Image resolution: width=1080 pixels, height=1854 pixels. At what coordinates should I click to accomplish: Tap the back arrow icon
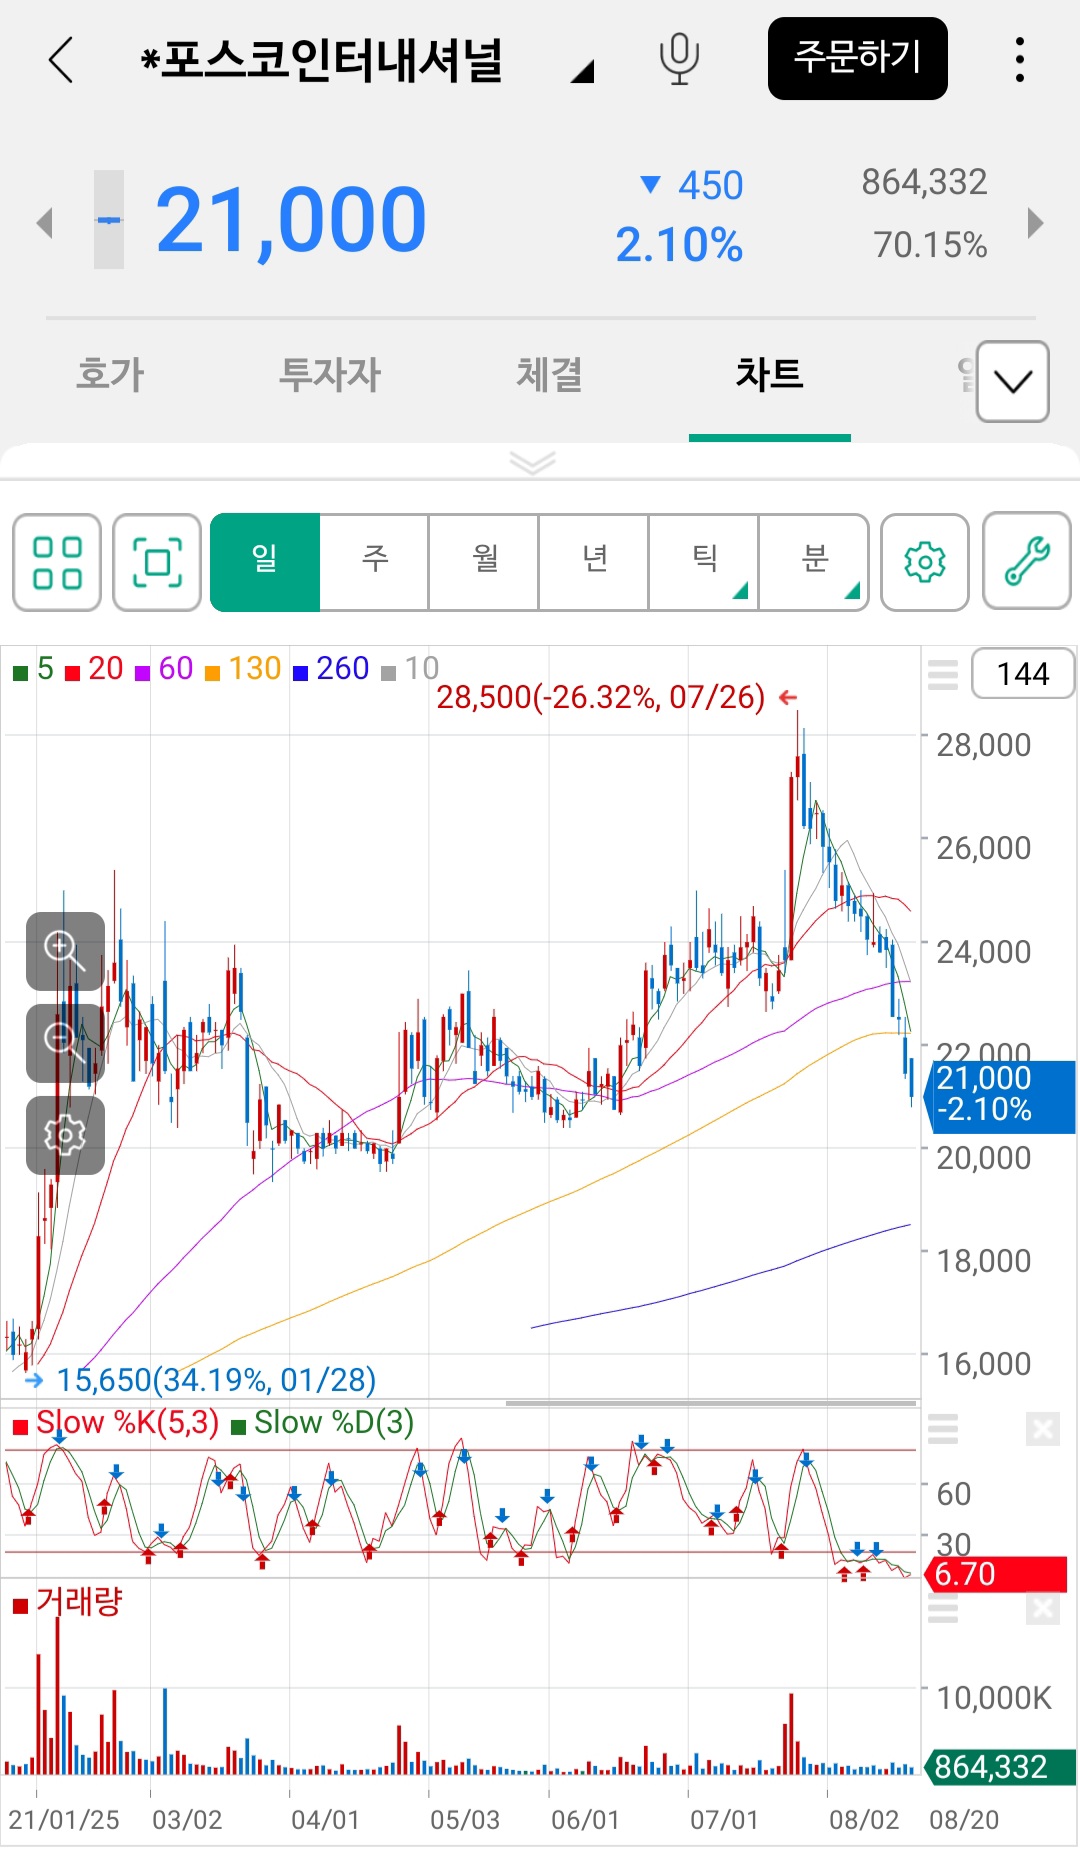pyautogui.click(x=61, y=60)
